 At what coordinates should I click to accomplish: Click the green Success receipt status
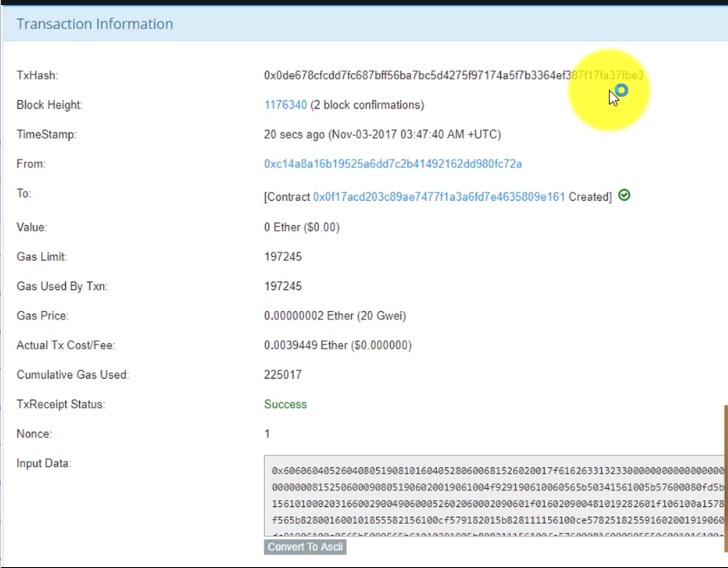point(285,405)
